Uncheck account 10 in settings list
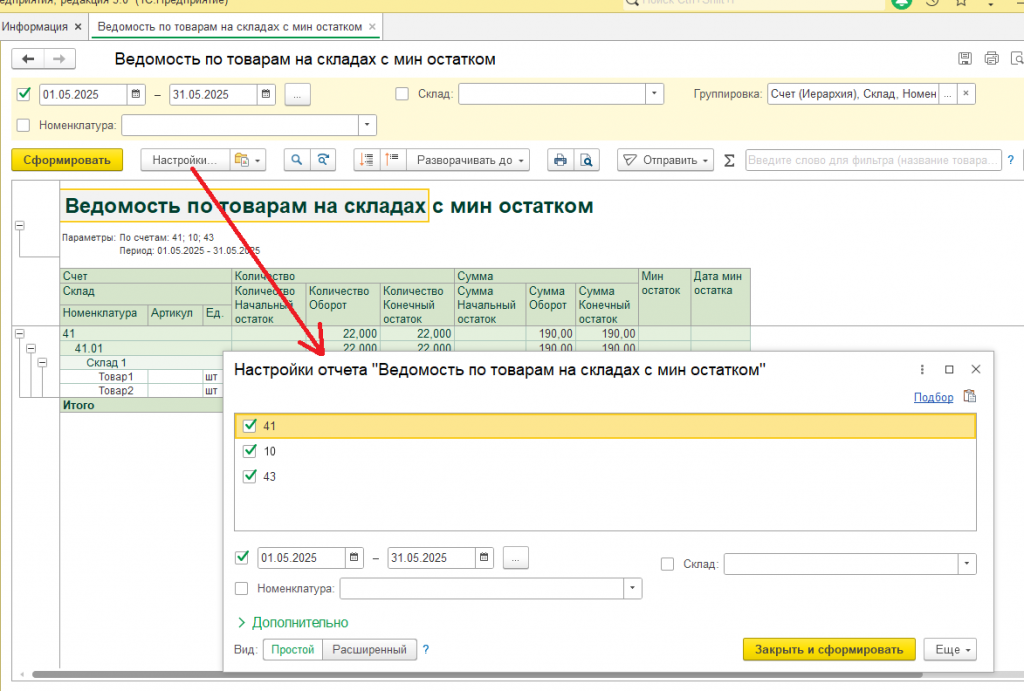This screenshot has height=691, width=1024. click(249, 451)
